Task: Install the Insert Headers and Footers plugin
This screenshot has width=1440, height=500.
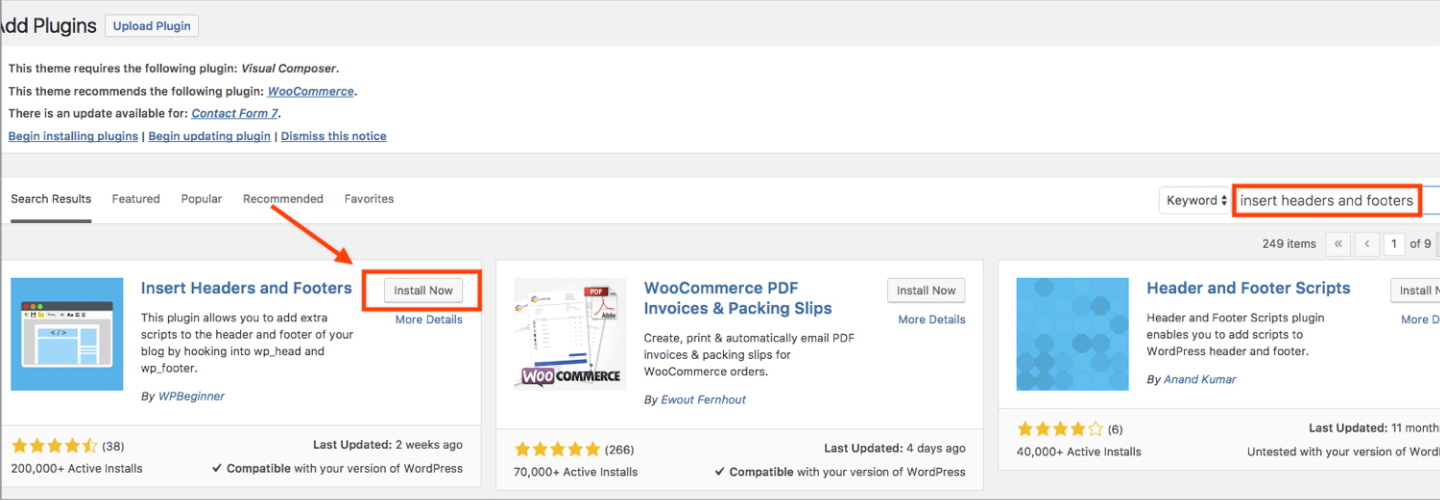Action: [423, 291]
